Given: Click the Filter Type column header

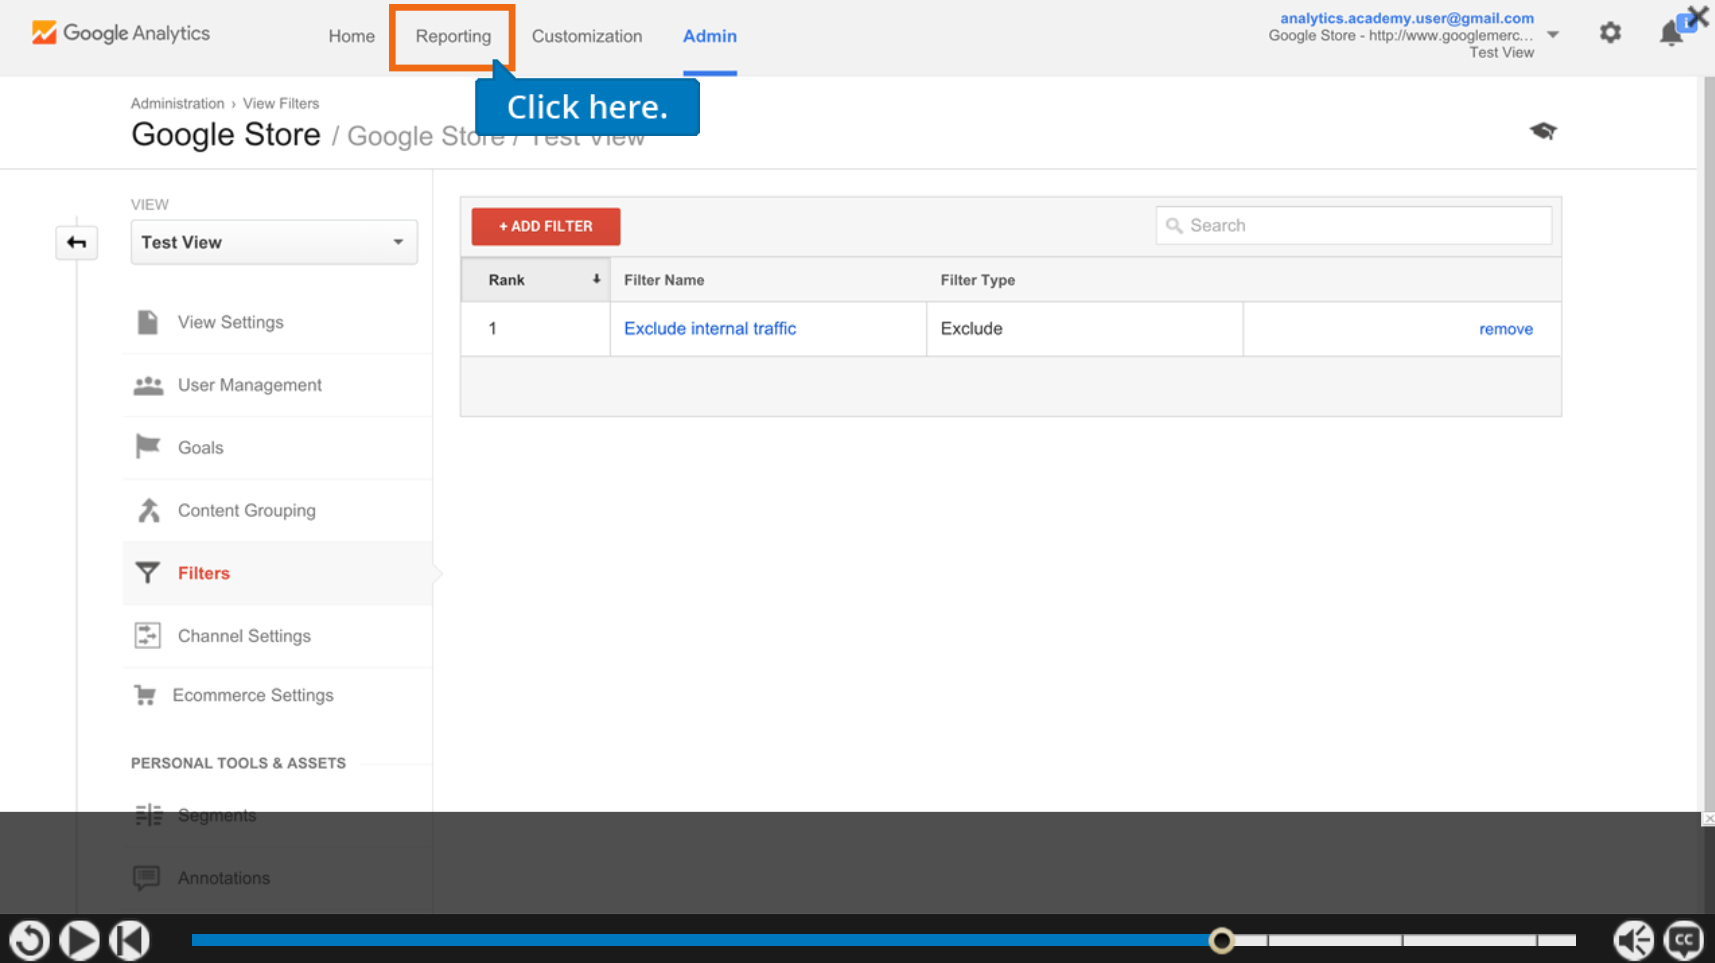Looking at the screenshot, I should coord(977,280).
